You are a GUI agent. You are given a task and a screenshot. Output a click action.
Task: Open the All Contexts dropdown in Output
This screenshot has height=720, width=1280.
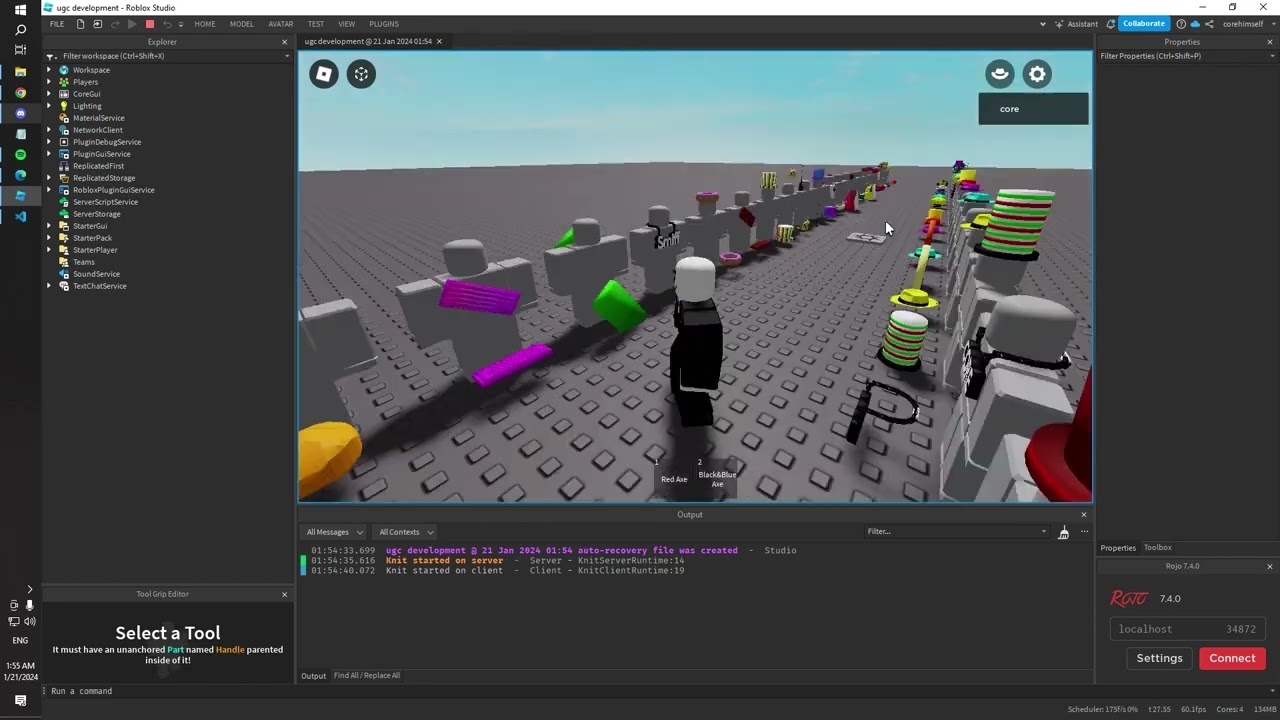point(406,532)
